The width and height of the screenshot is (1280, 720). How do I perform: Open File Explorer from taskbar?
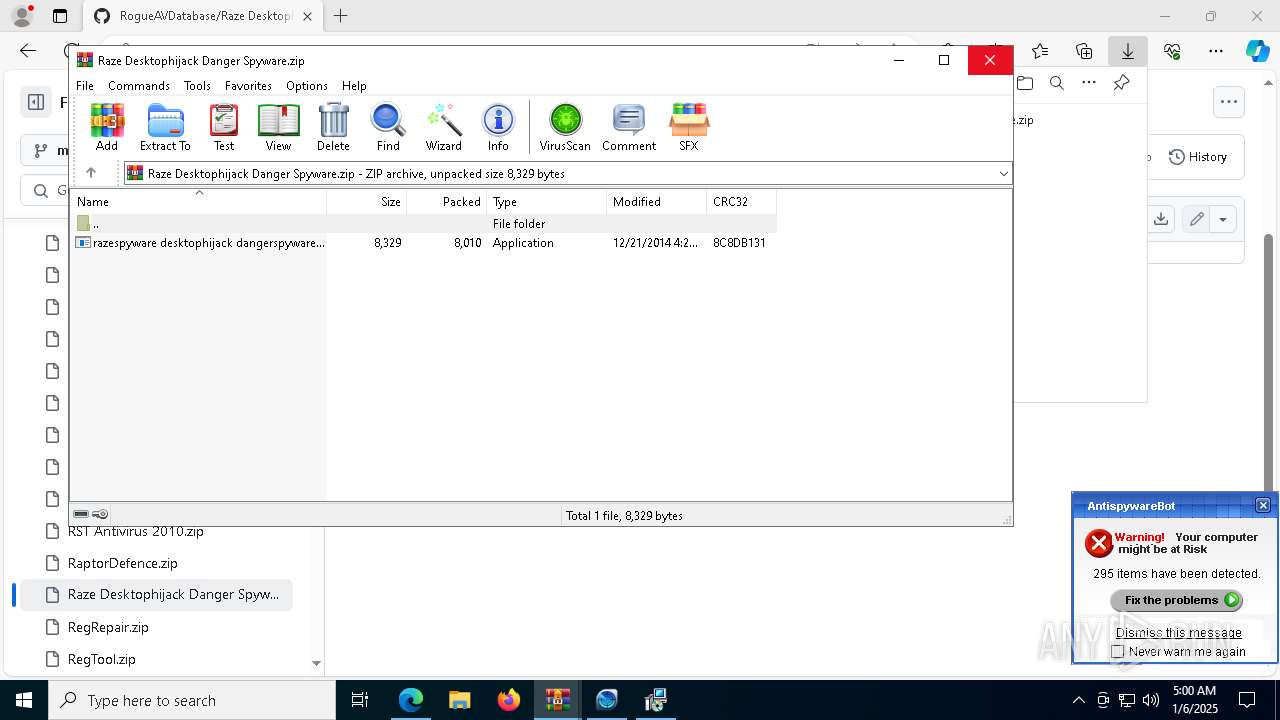click(459, 700)
